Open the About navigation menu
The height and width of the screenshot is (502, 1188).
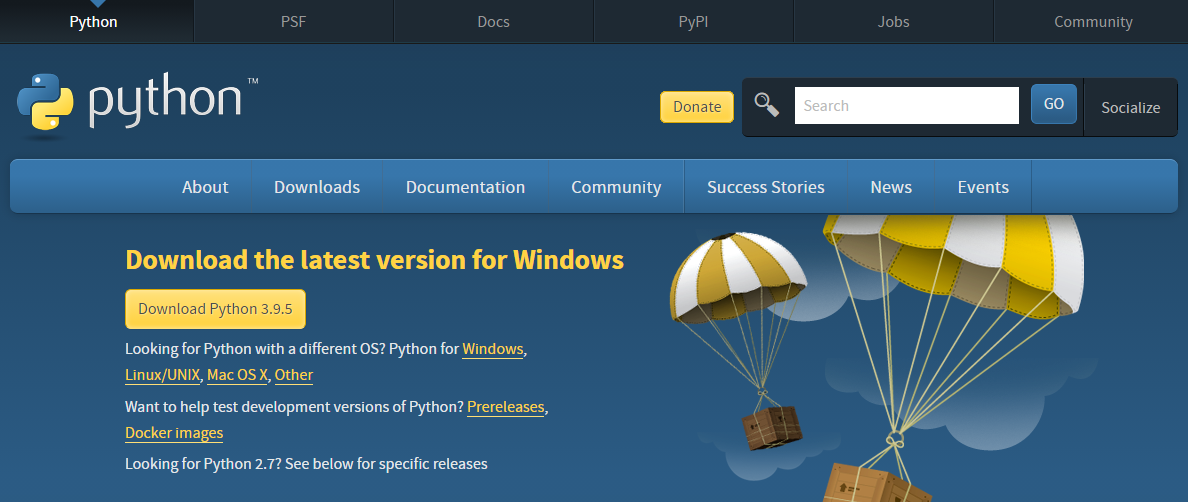(x=205, y=187)
